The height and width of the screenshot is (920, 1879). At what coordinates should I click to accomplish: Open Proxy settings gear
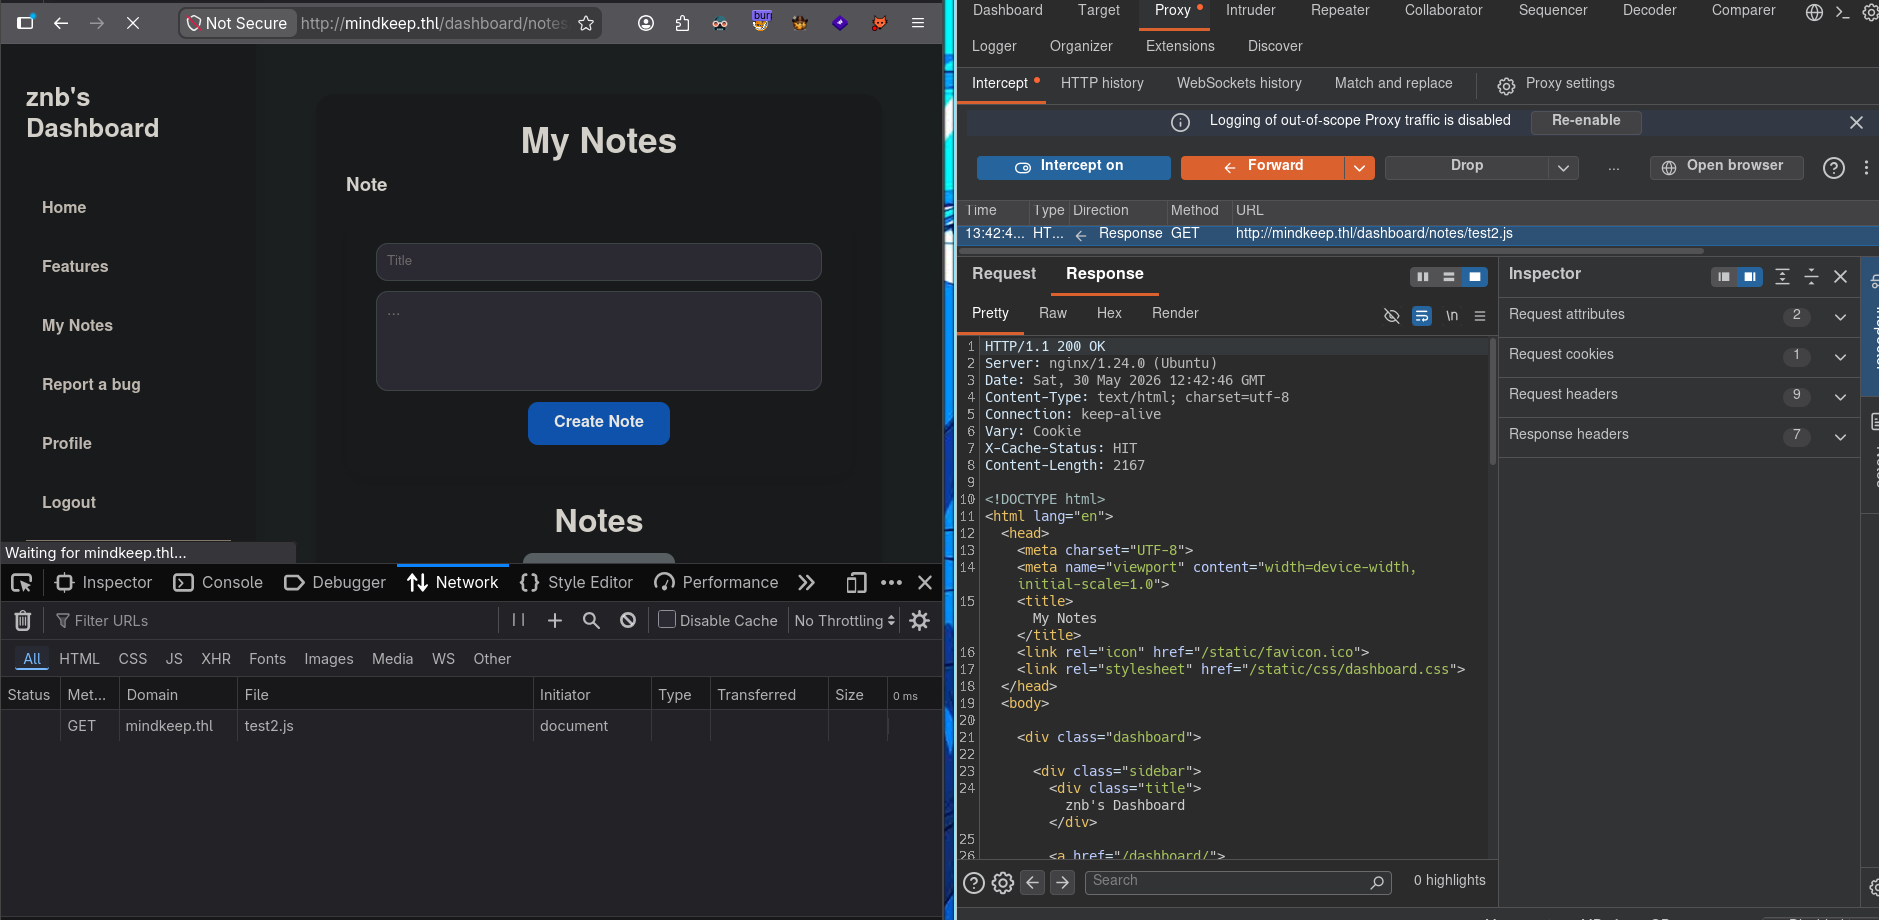point(1506,85)
